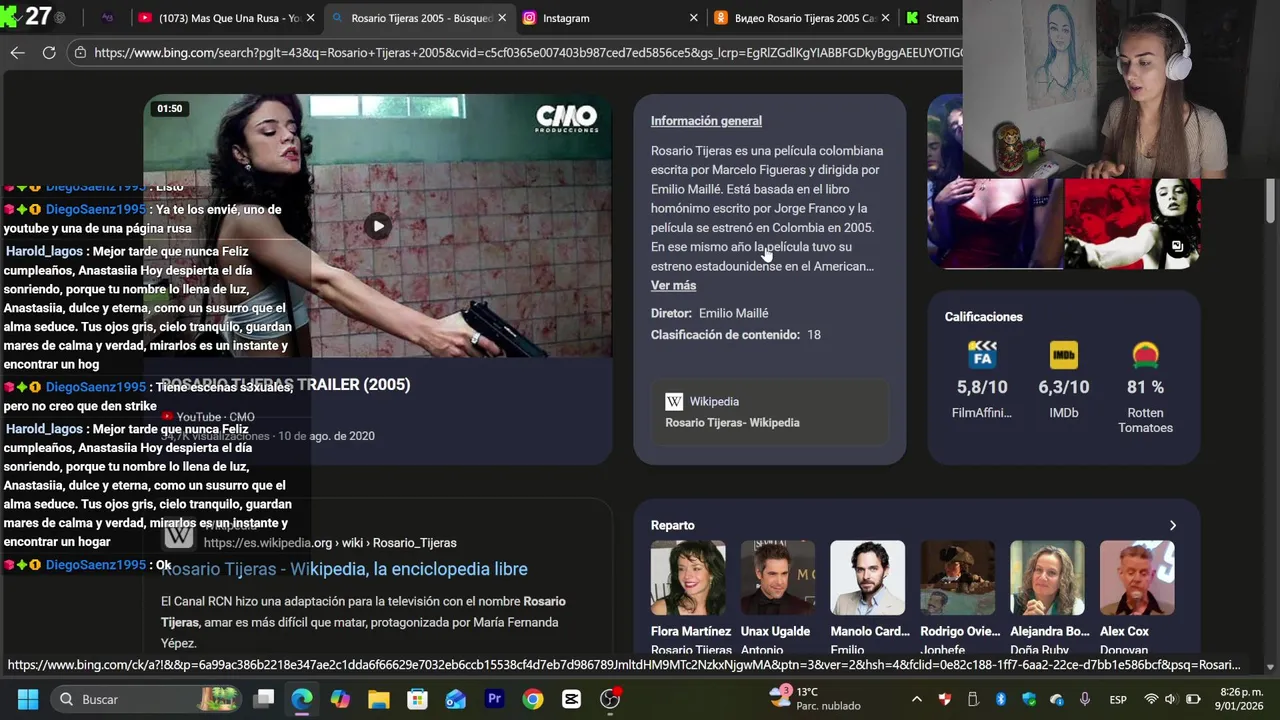Close the Rosario Tijeras 2005 search tab
The height and width of the screenshot is (720, 1280).
tap(501, 18)
